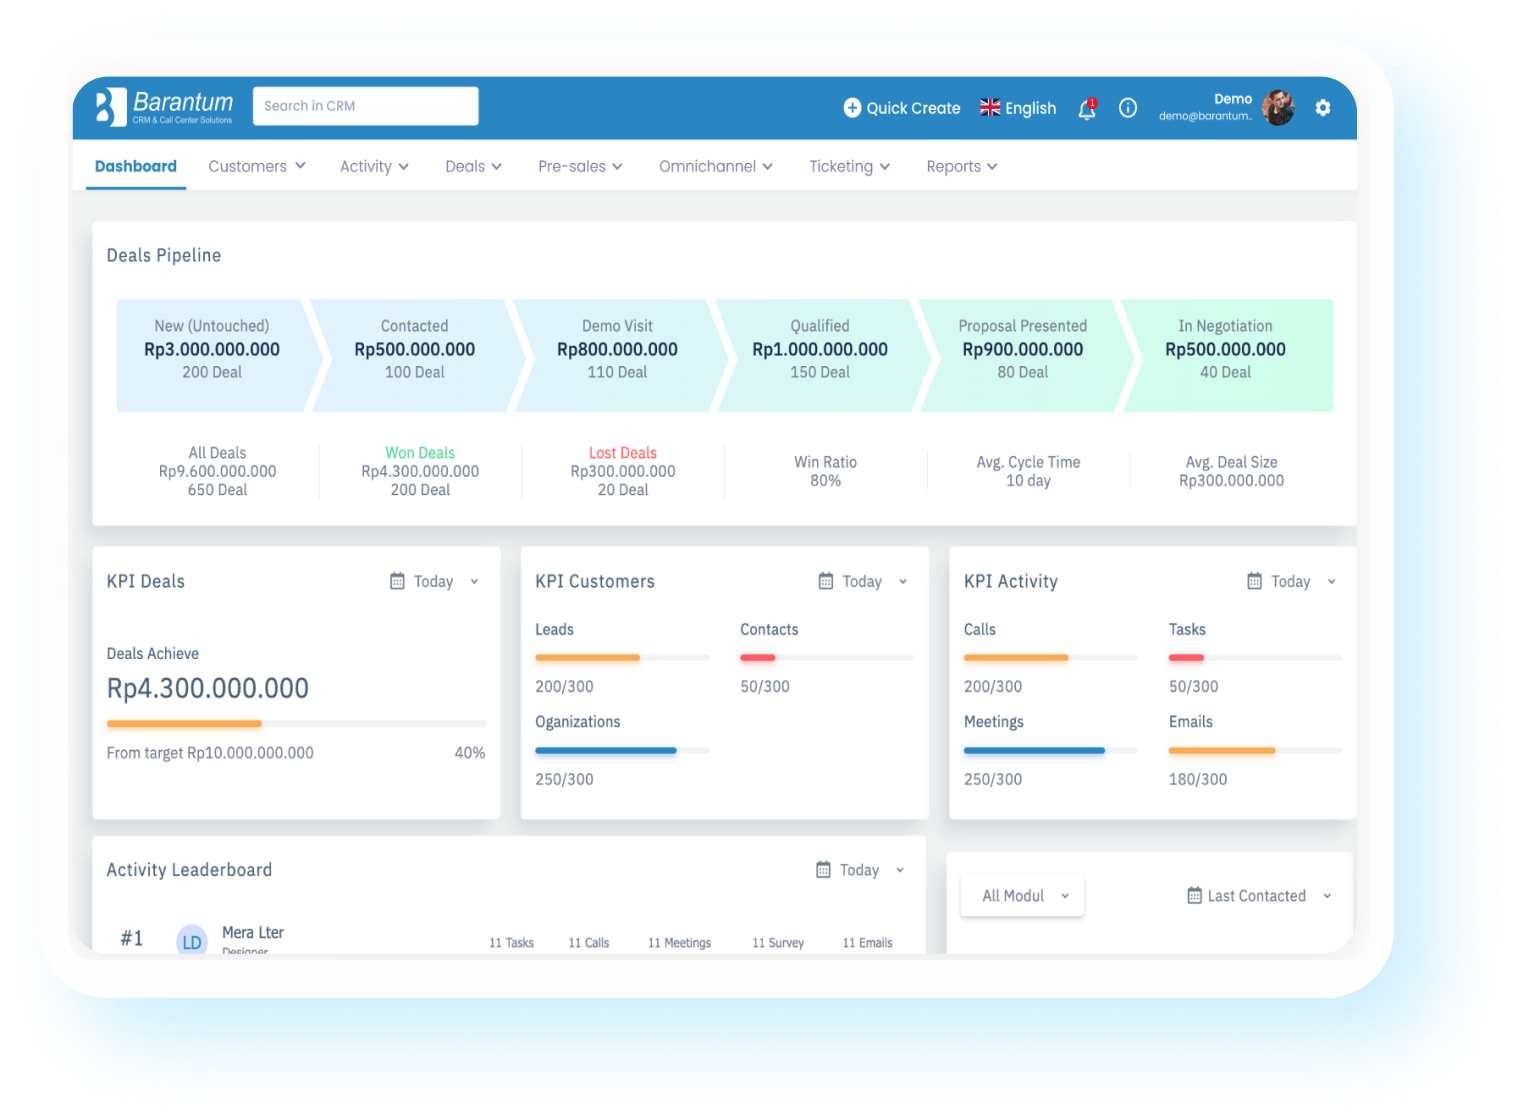Screen dimensions: 1514x1118
Task: Click the LD avatar for Mera Lter
Action: point(192,941)
